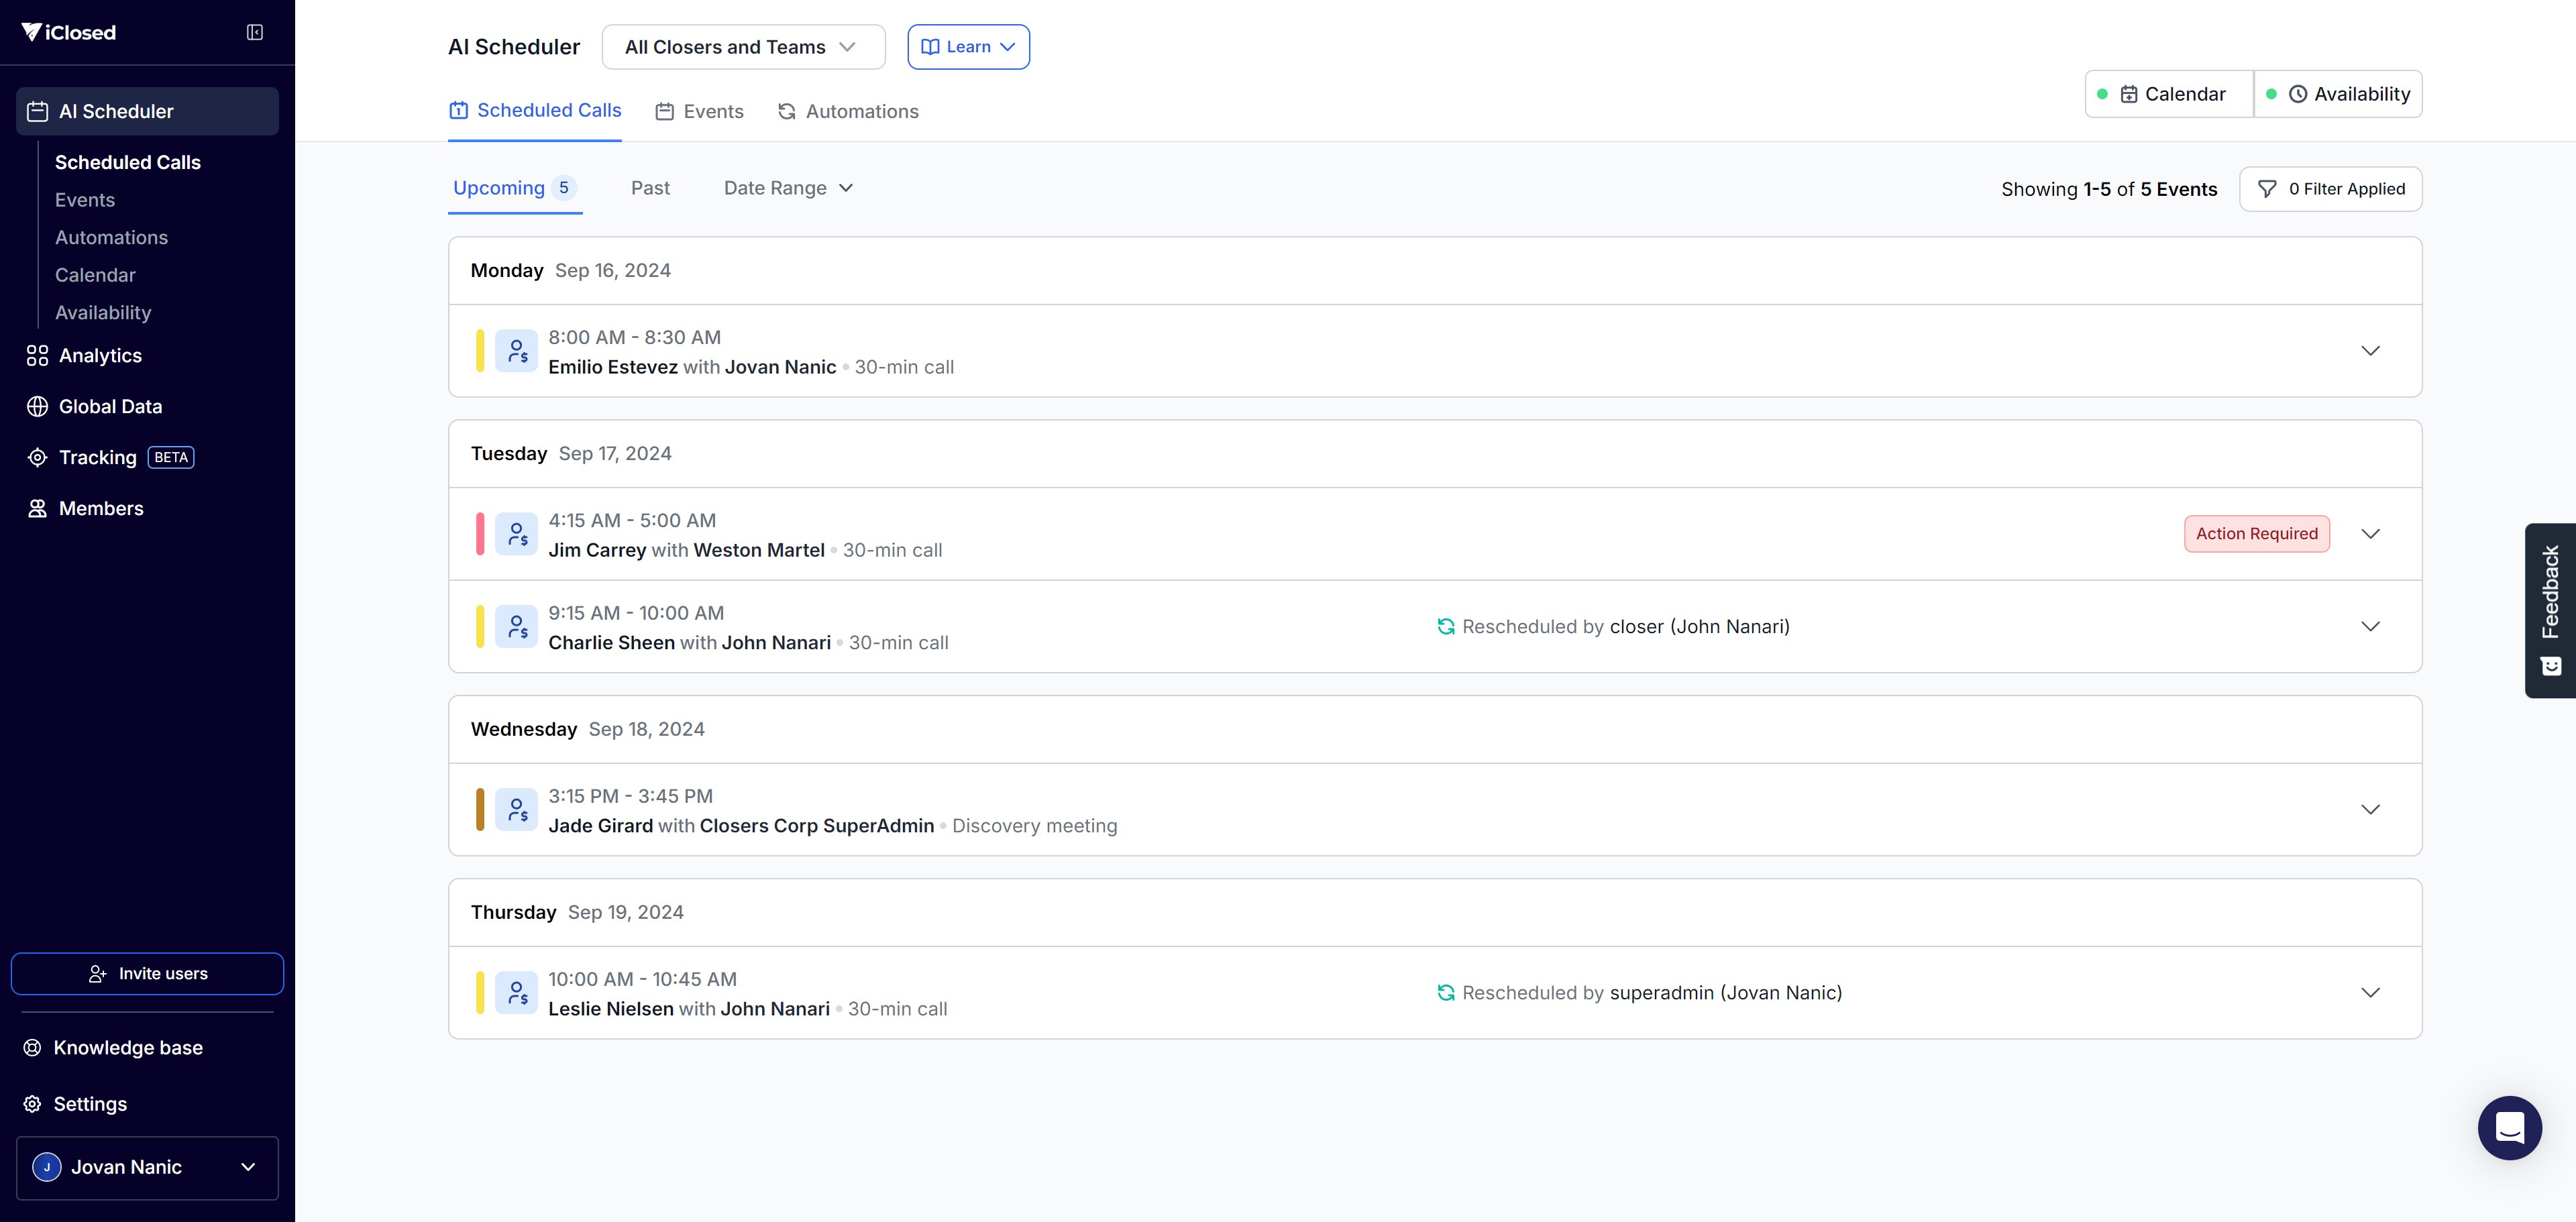Open Settings from the gear icon
2576x1222 pixels.
(x=33, y=1104)
